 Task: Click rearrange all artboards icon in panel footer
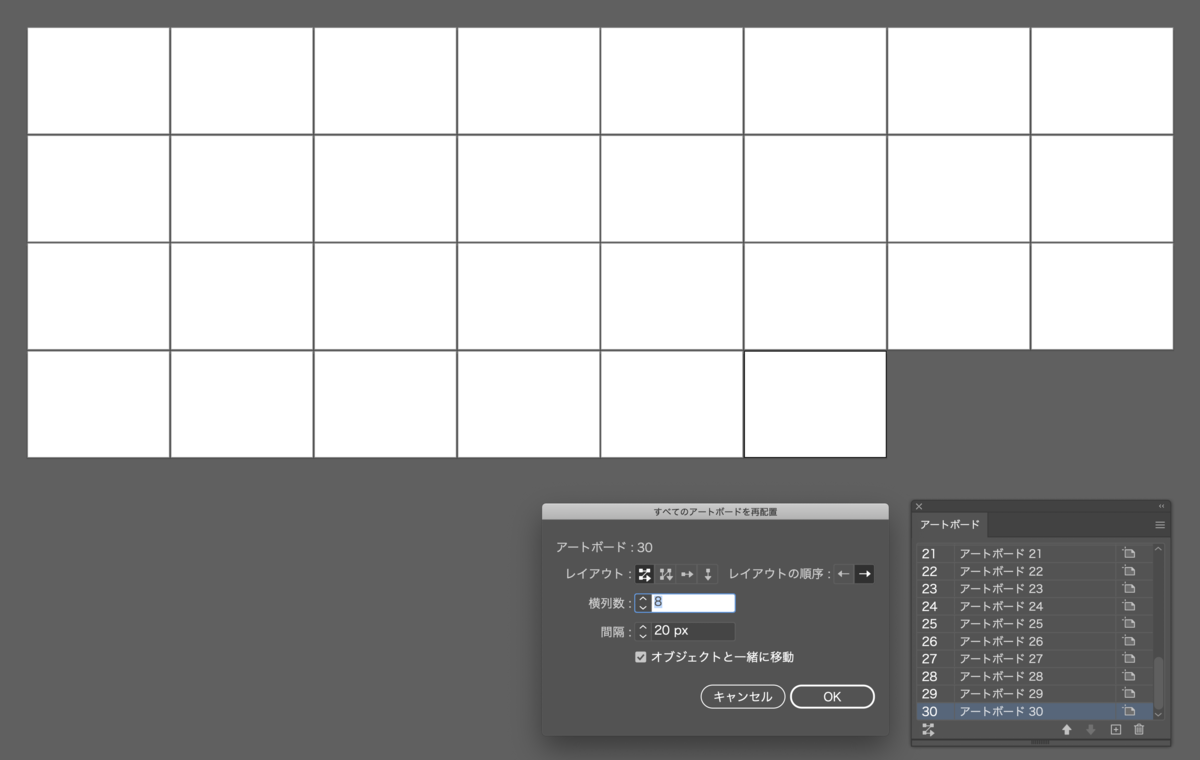point(928,730)
